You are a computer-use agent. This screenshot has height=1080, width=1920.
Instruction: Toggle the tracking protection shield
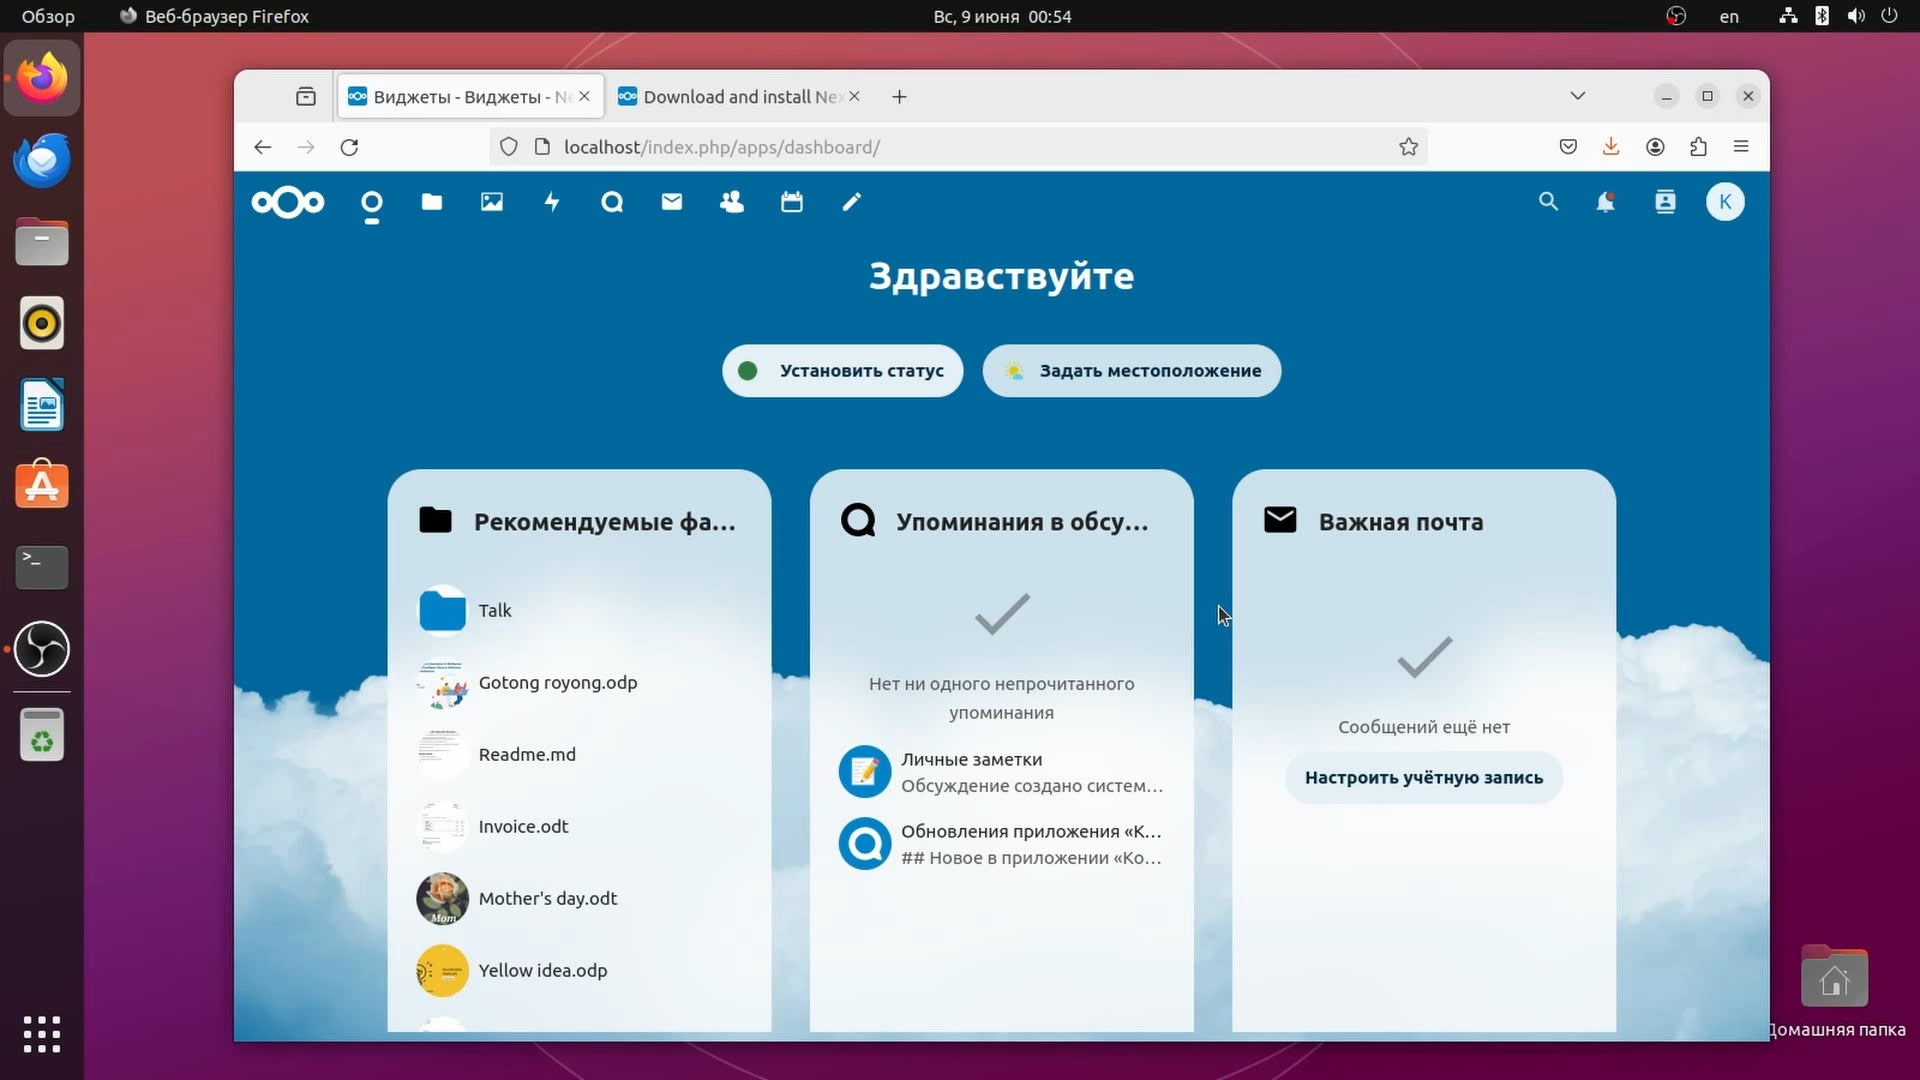click(509, 147)
